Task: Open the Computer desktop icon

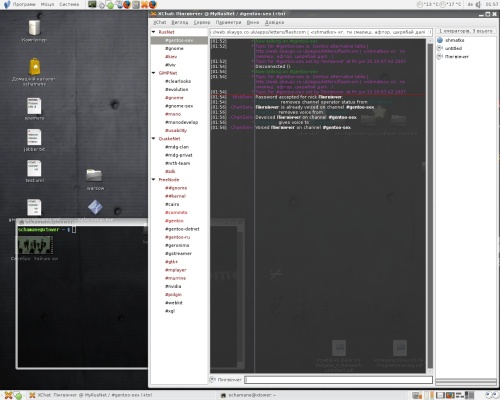Action: click(34, 31)
